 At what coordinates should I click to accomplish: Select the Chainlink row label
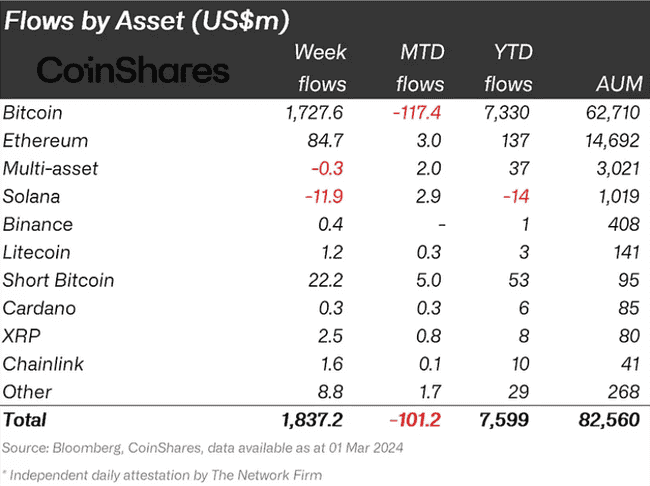tap(43, 364)
